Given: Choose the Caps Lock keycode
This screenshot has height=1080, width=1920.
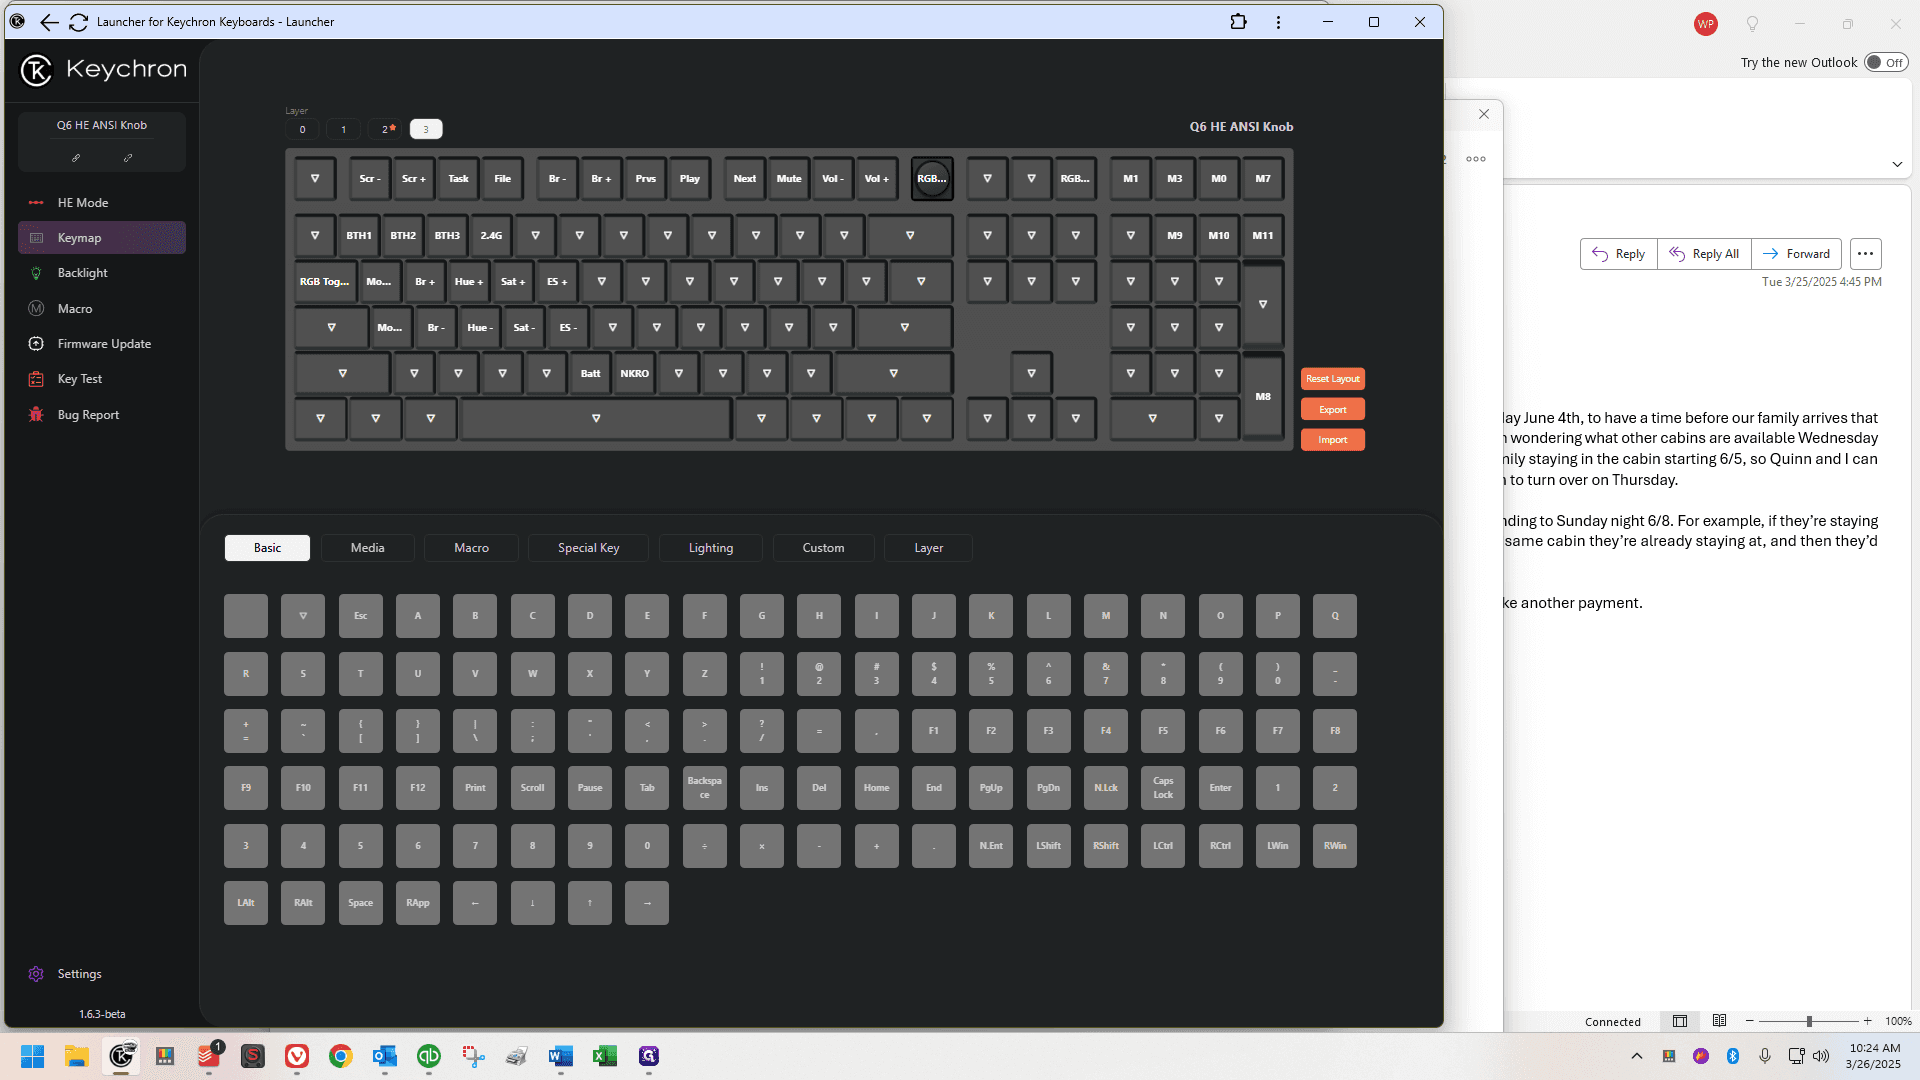Looking at the screenshot, I should pos(1163,788).
